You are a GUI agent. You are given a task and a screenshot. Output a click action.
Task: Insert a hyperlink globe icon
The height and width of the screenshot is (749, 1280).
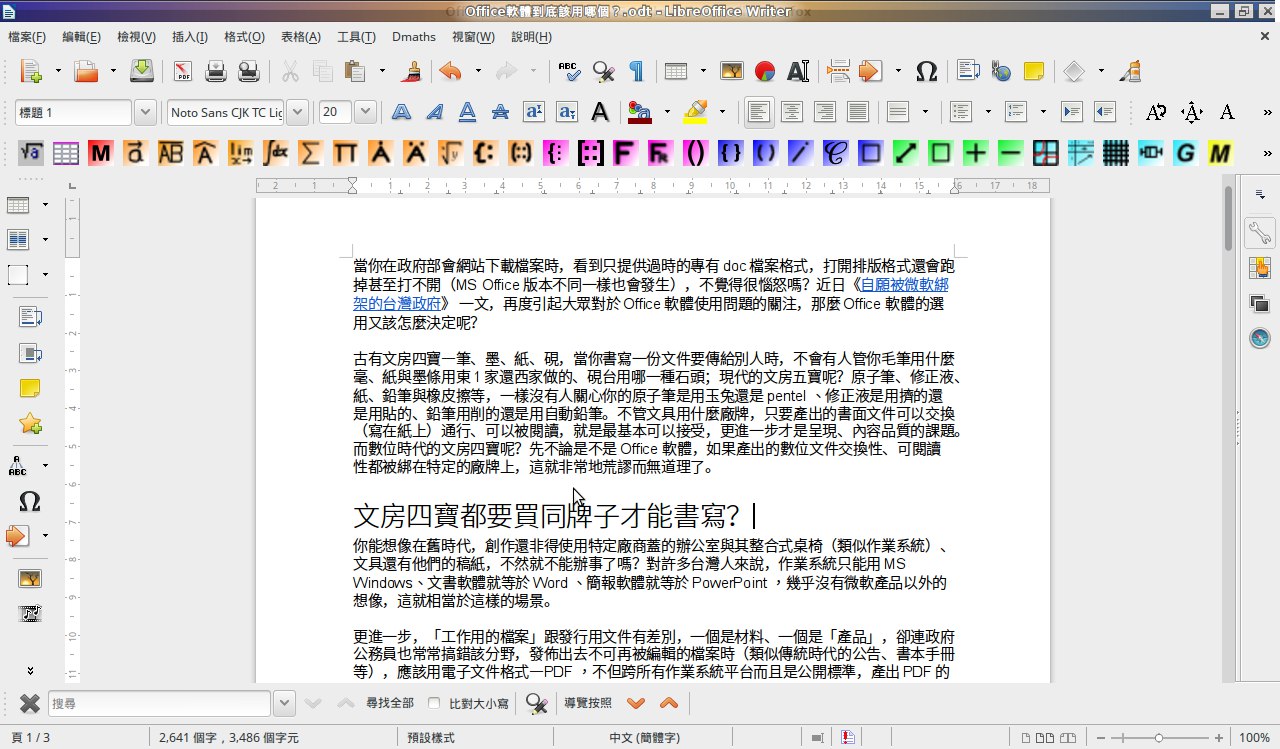(1001, 71)
